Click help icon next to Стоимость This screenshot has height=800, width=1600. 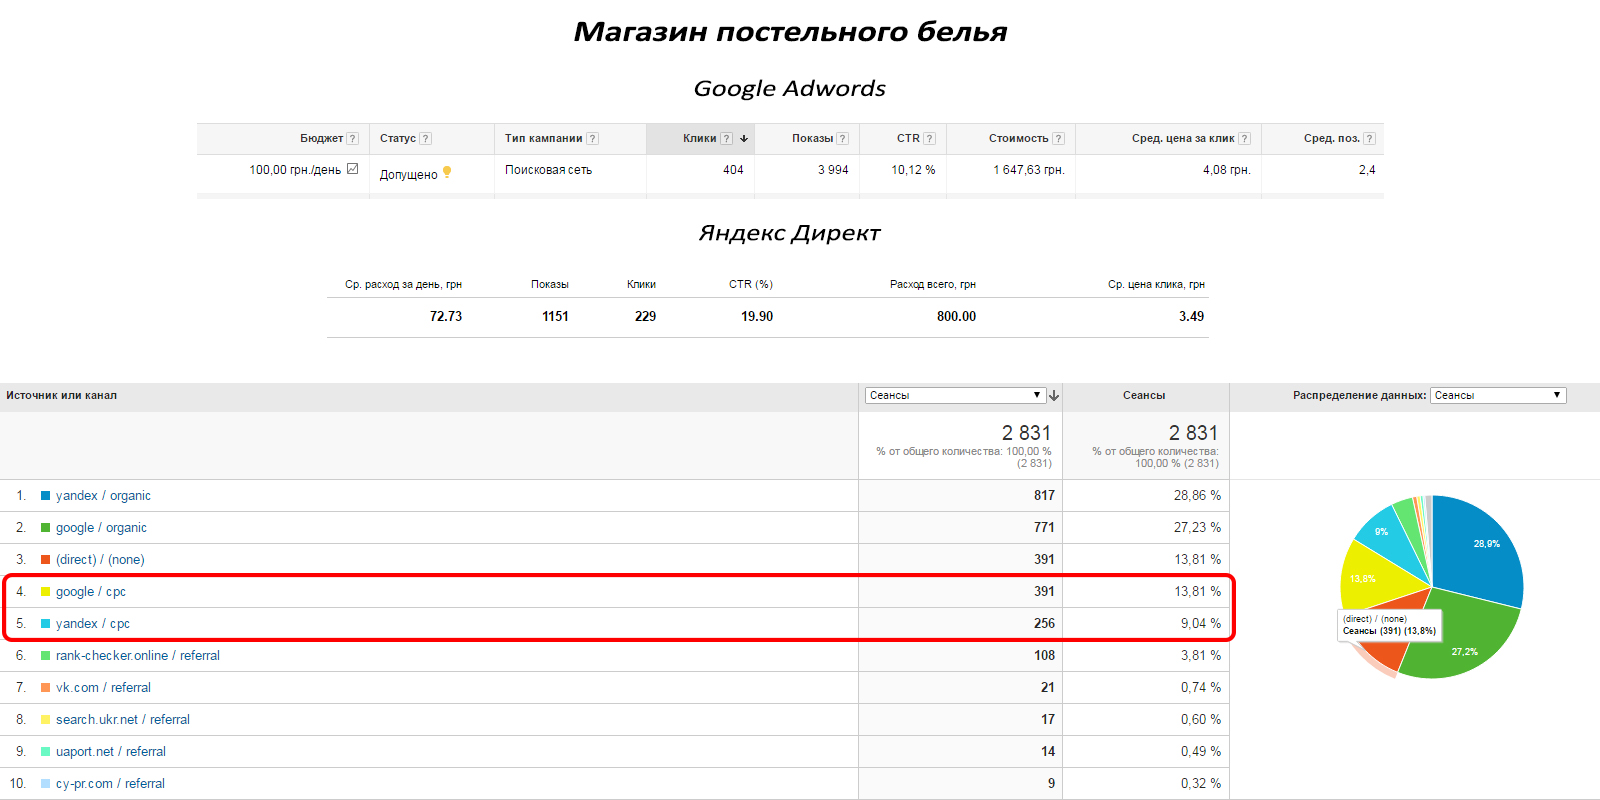pyautogui.click(x=1058, y=139)
